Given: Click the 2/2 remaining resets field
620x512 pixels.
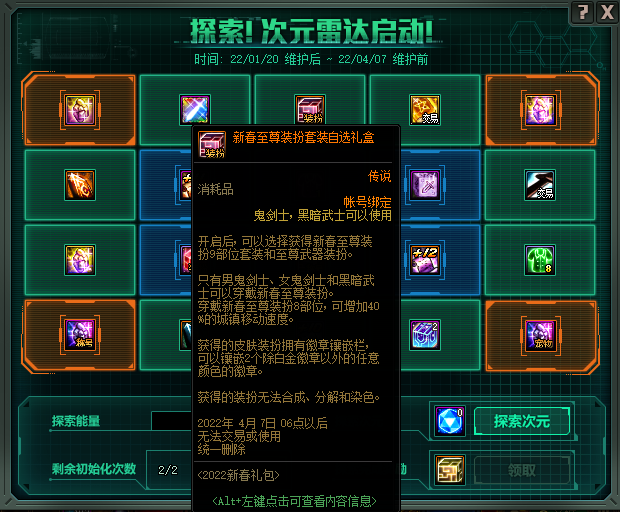Looking at the screenshot, I should point(168,470).
